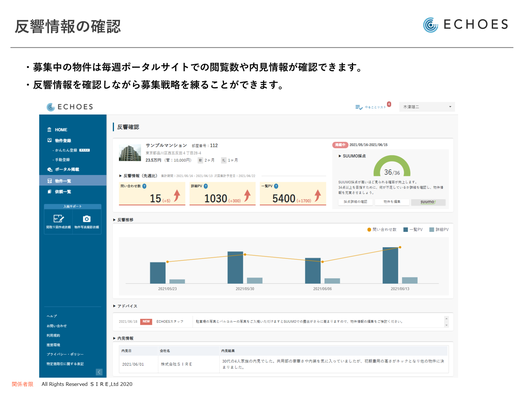Click the dark bar for 2021/05/30

click(x=235, y=267)
